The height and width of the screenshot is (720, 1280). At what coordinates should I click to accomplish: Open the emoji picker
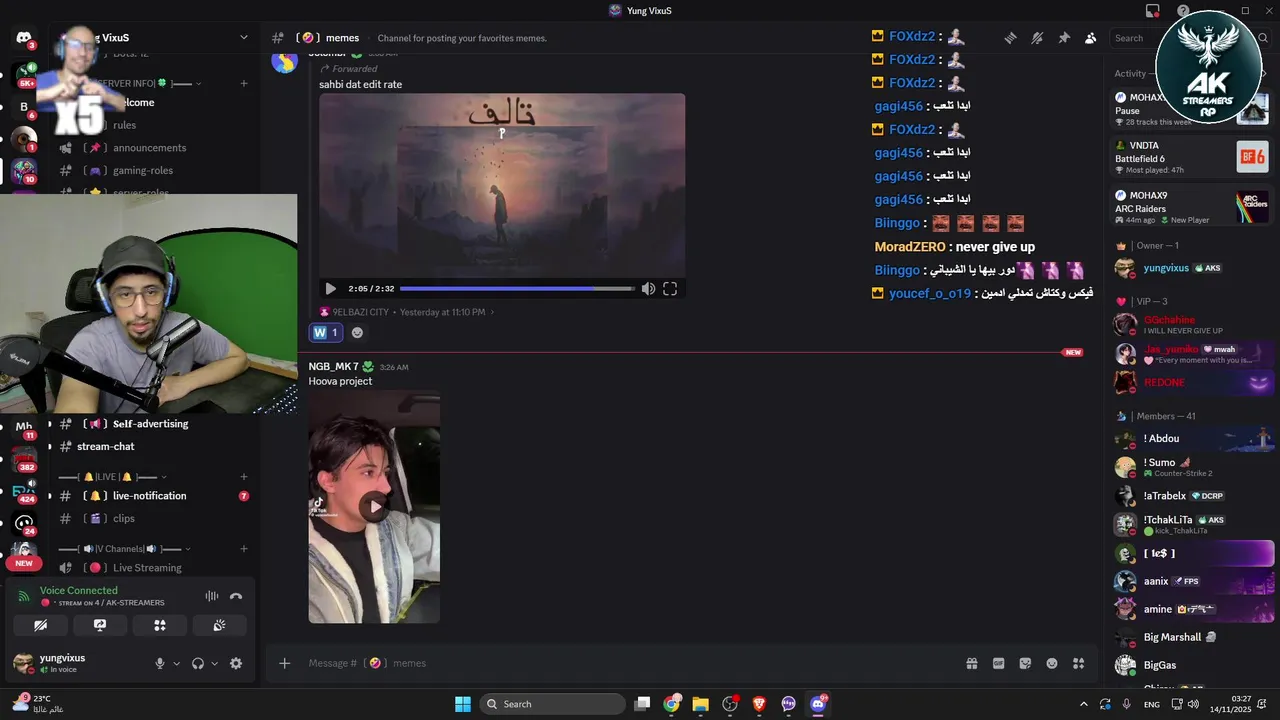click(1052, 663)
